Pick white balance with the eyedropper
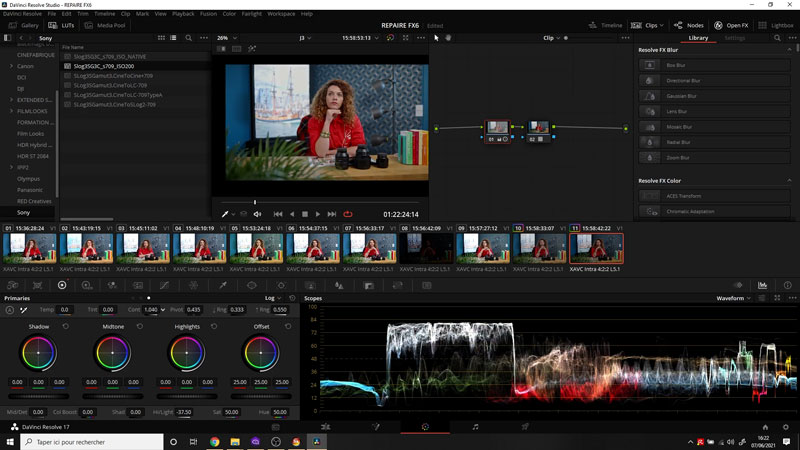Image resolution: width=800 pixels, height=450 pixels. click(23, 310)
